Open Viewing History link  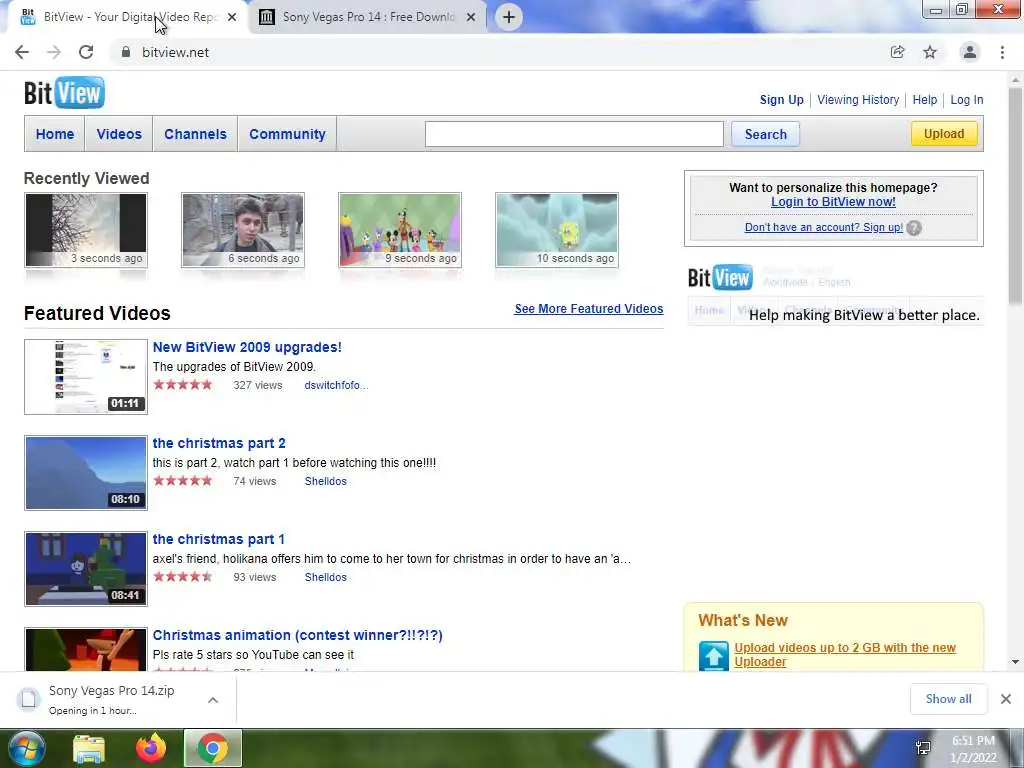click(858, 100)
